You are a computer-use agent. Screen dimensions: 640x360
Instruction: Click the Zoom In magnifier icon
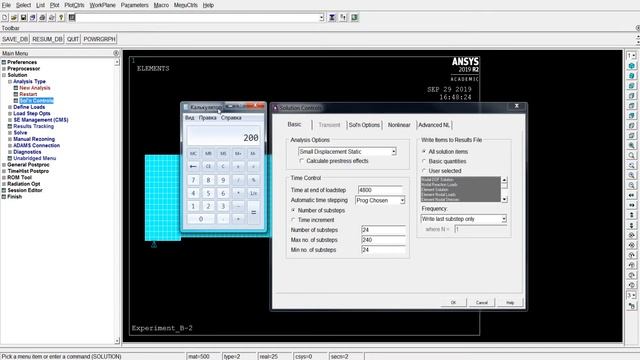pos(631,175)
